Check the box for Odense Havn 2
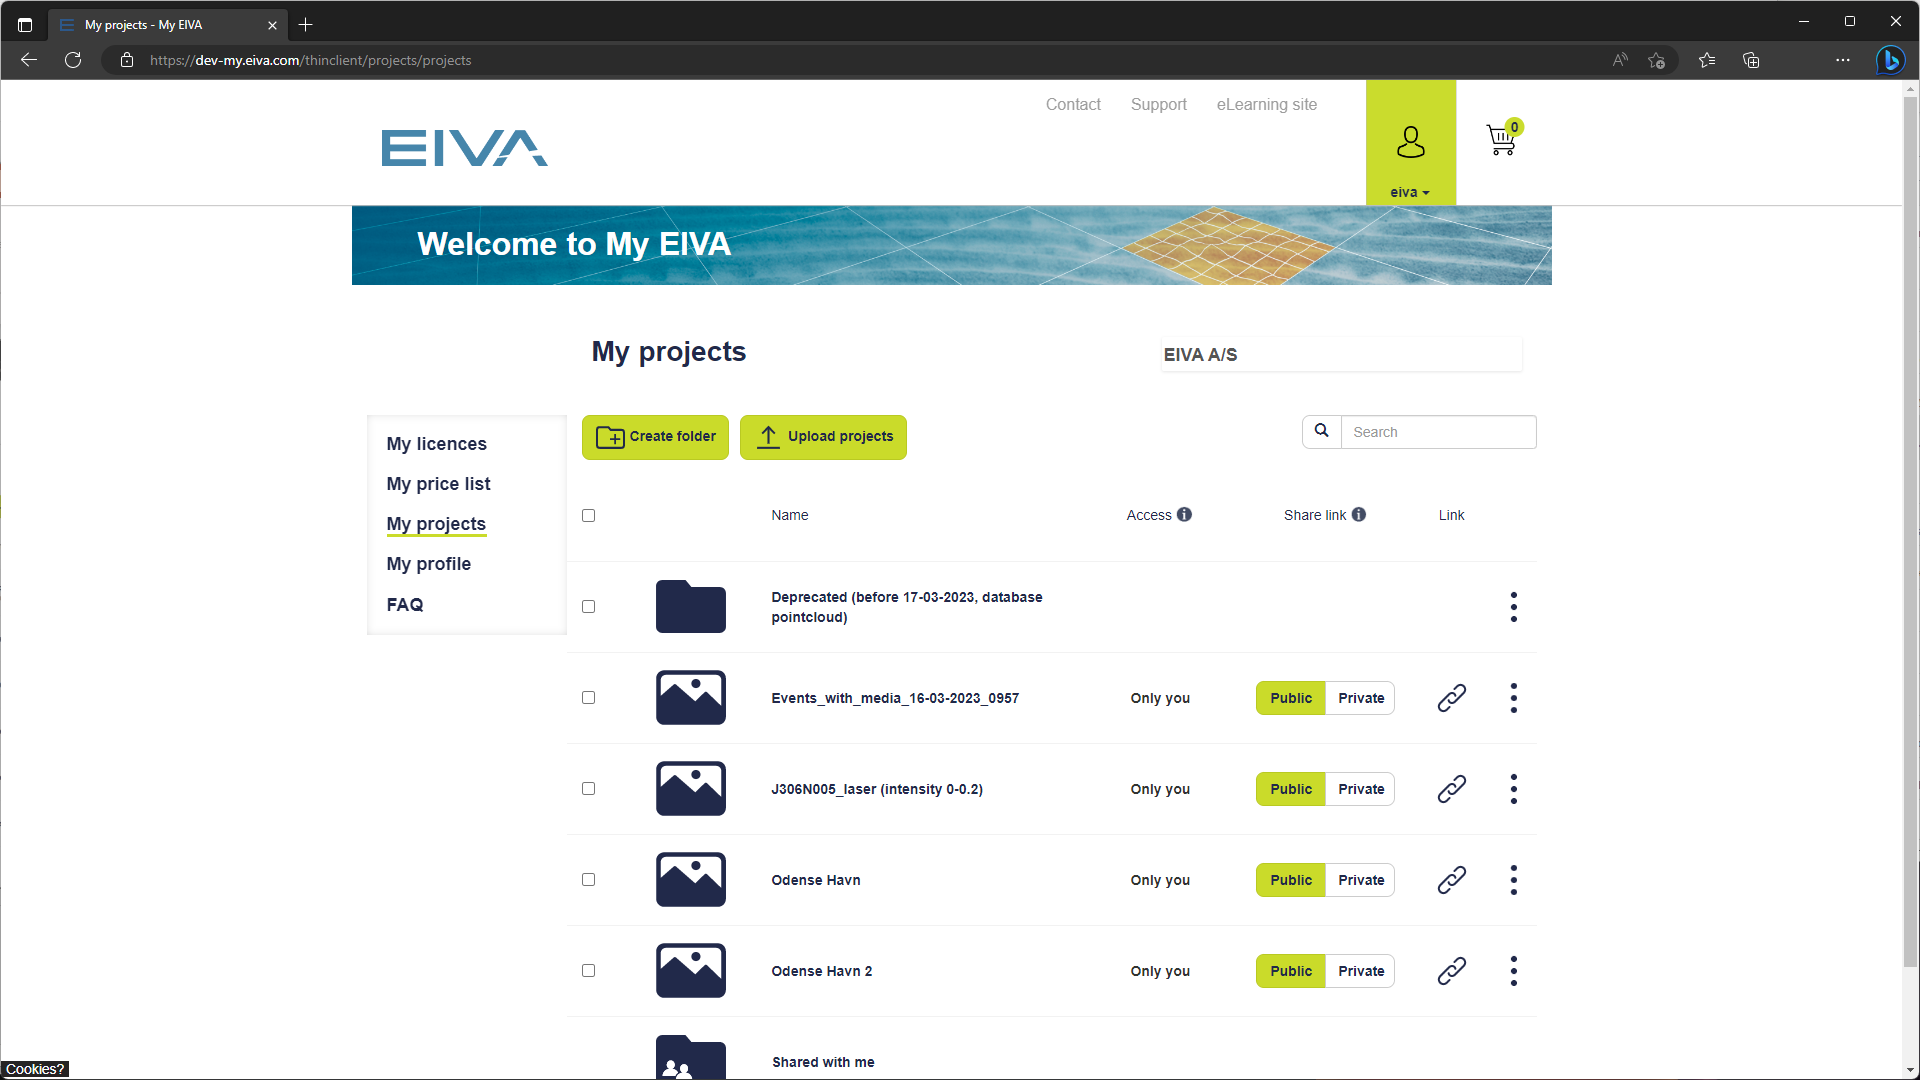This screenshot has height=1080, width=1920. coord(588,971)
